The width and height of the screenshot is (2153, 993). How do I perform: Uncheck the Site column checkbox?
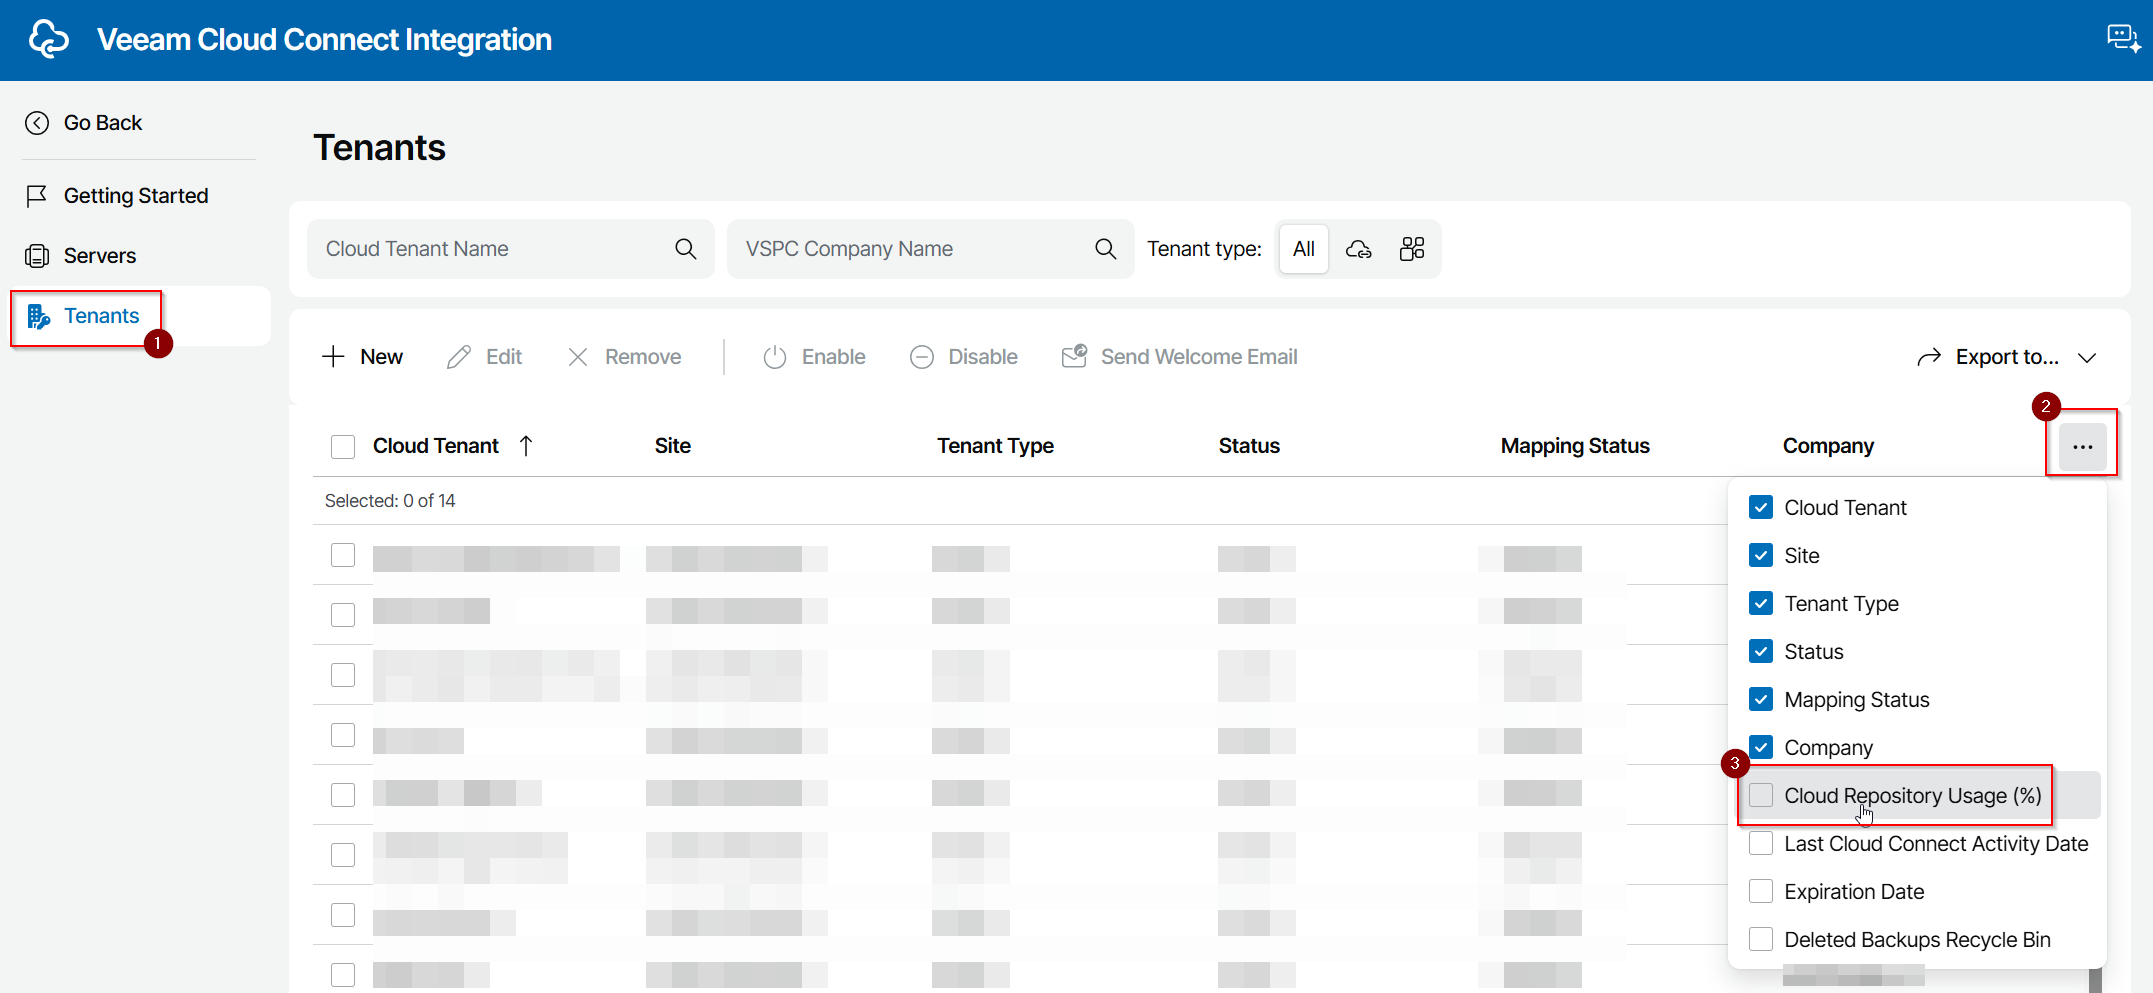[x=1761, y=556]
